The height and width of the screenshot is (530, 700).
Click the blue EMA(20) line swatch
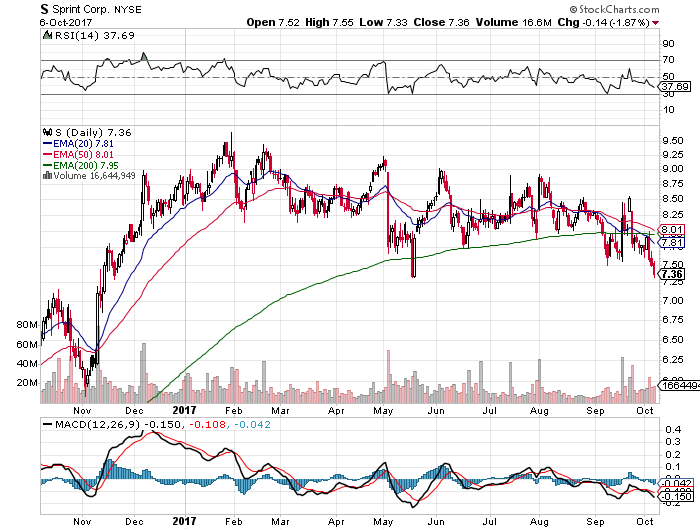click(x=47, y=144)
